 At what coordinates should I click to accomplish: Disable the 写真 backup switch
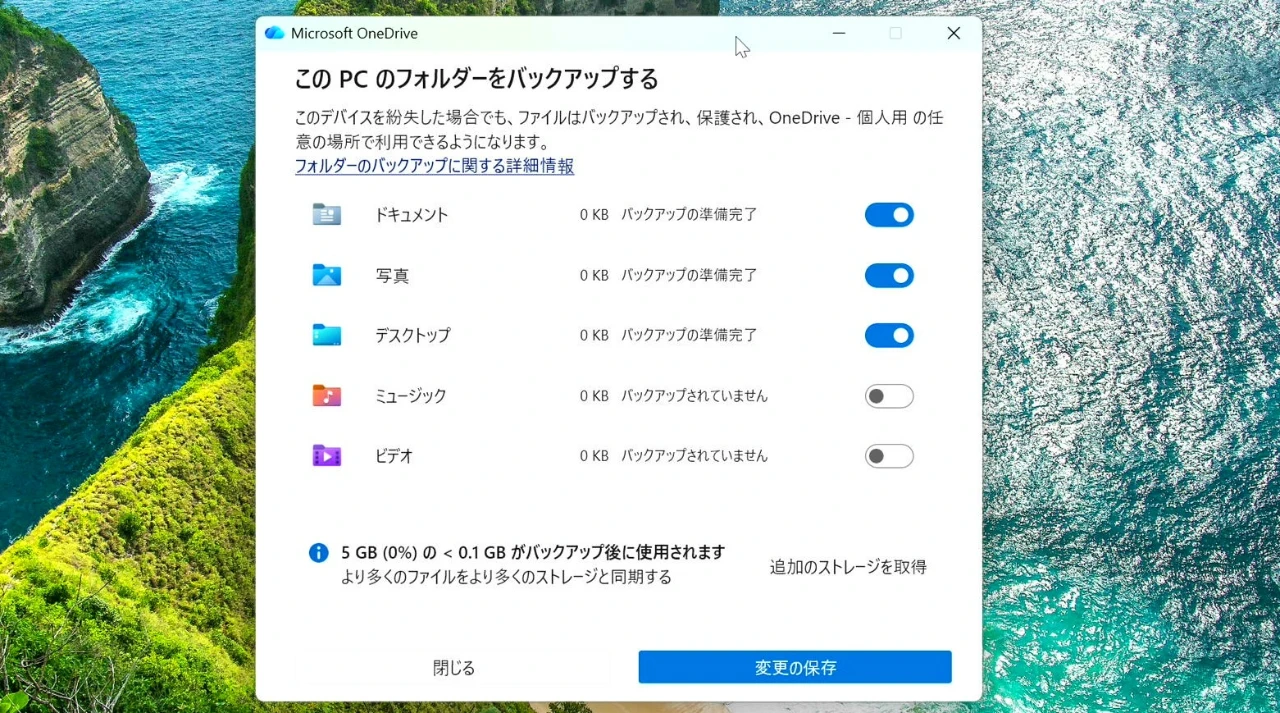(889, 275)
